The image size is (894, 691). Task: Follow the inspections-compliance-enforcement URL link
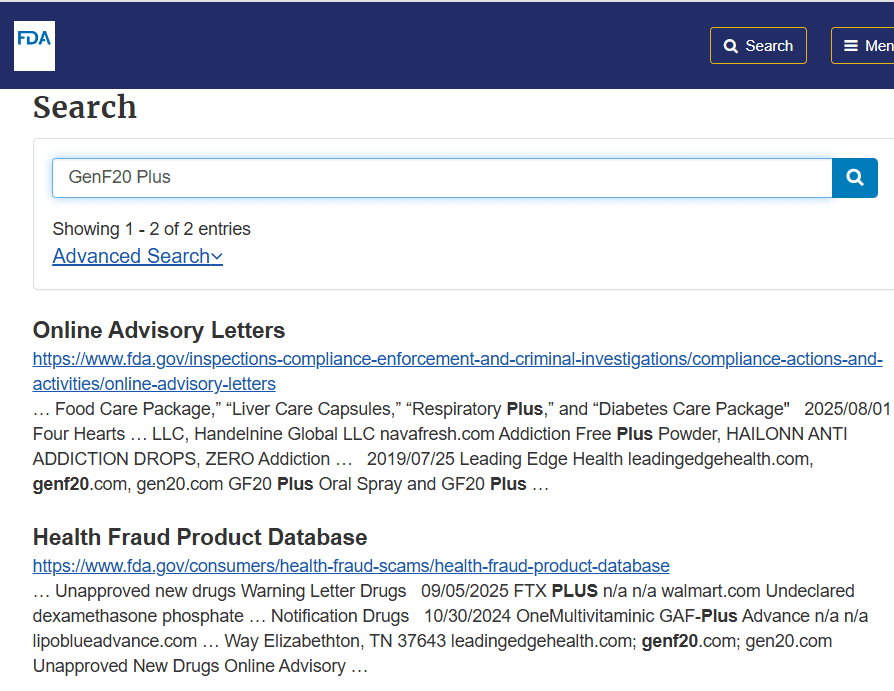(457, 359)
